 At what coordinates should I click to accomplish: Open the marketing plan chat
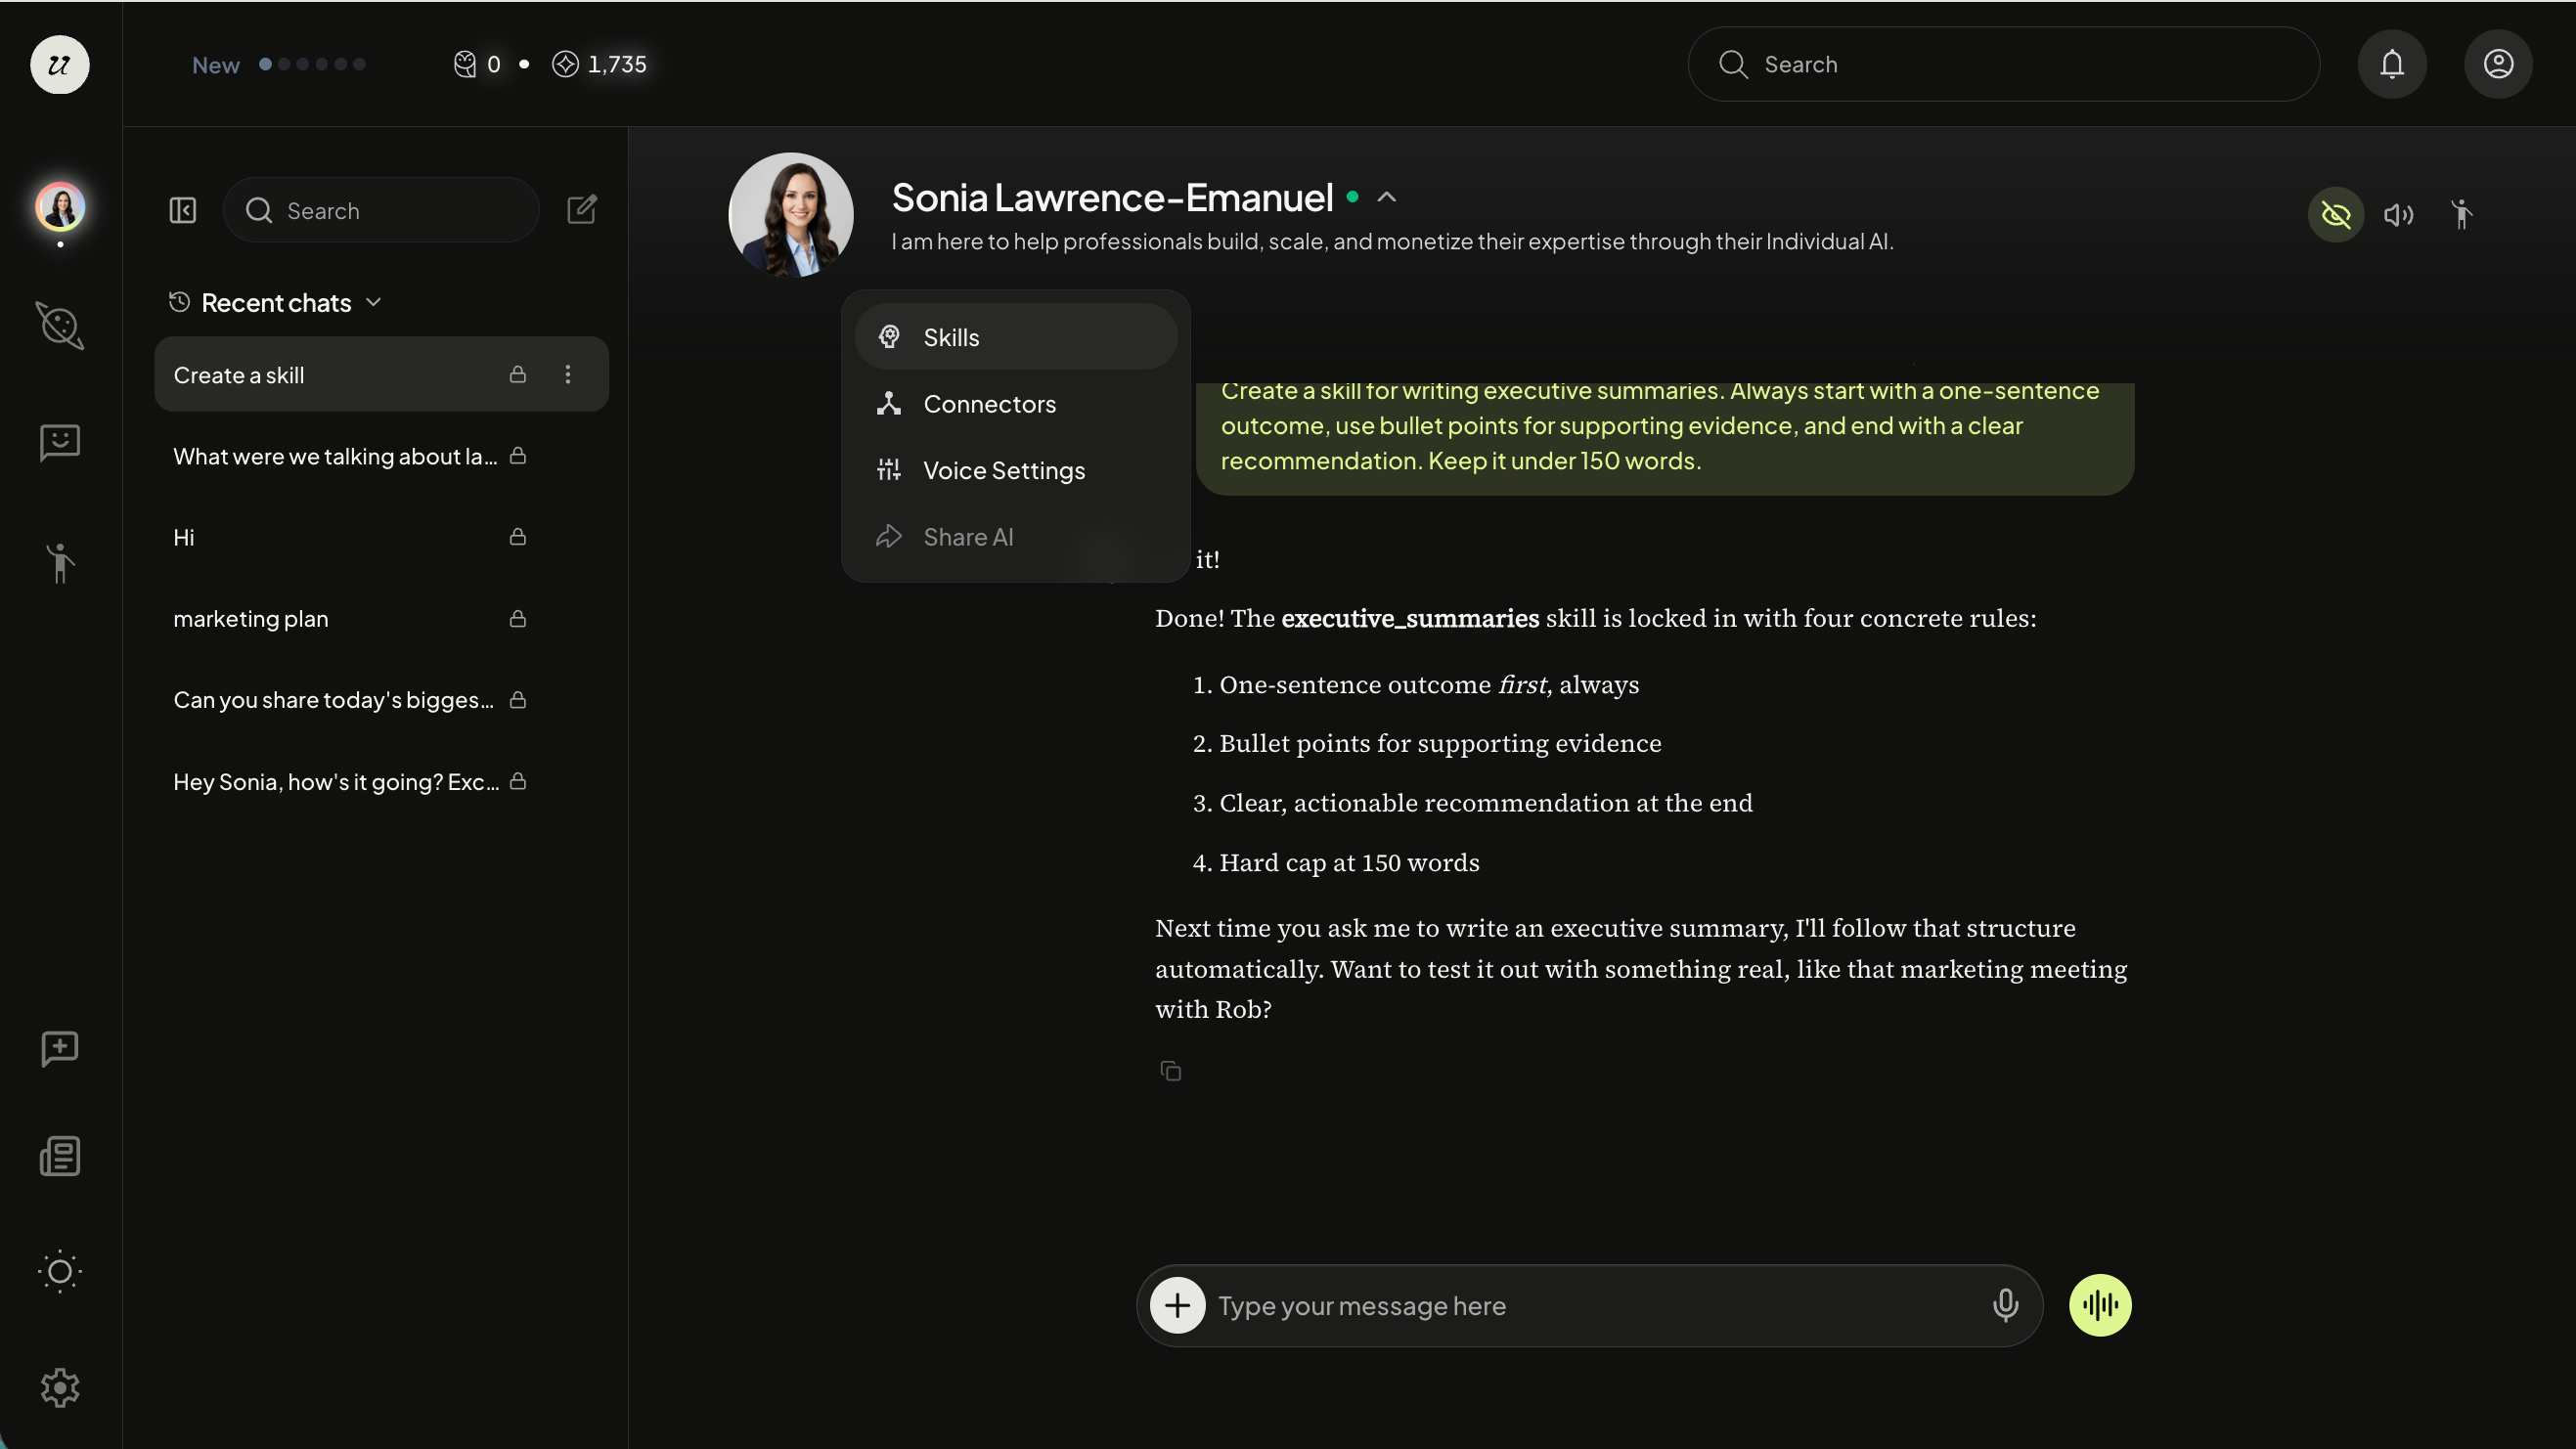click(x=381, y=619)
